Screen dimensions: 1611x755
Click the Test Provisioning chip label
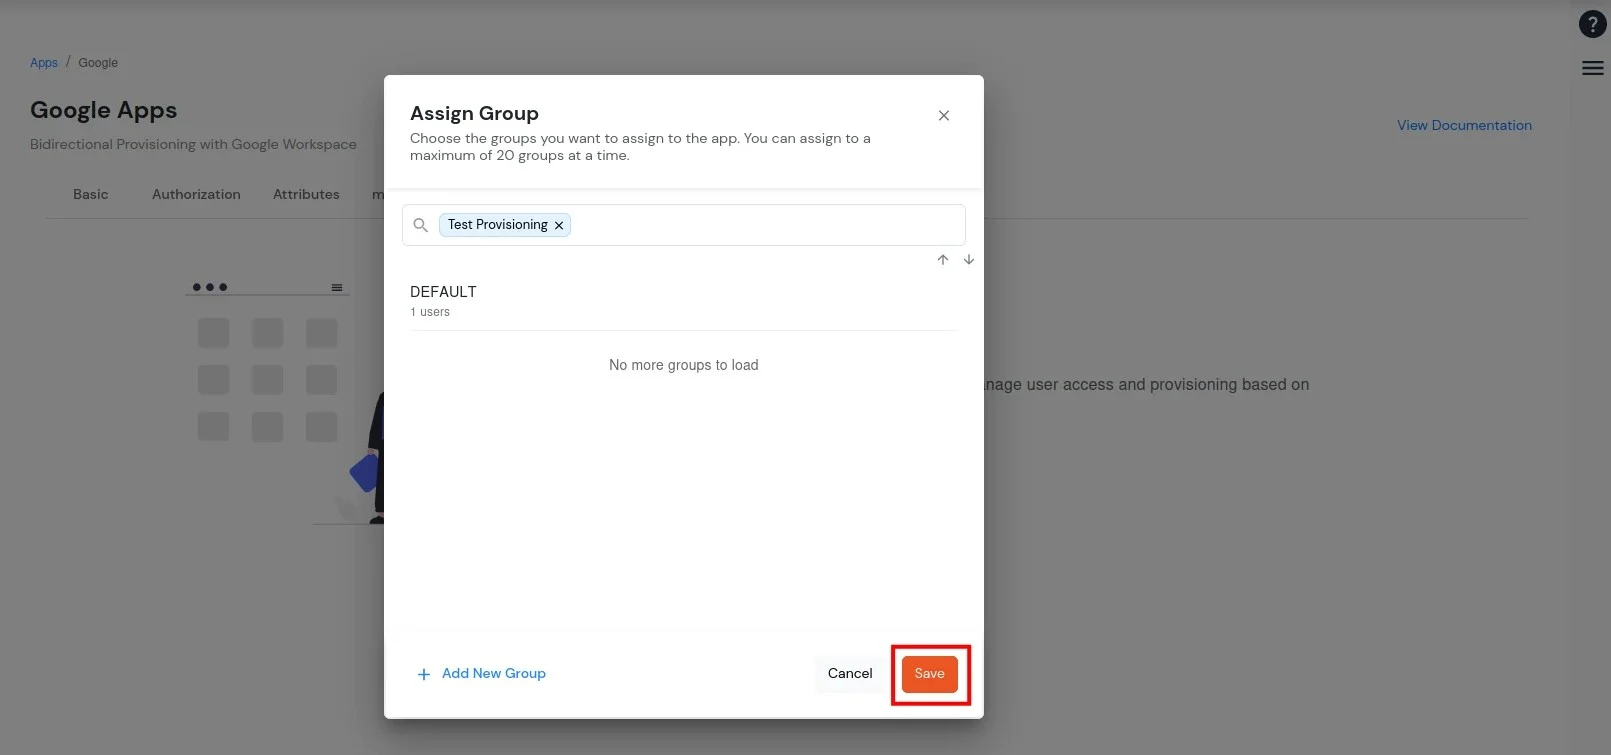pos(498,224)
